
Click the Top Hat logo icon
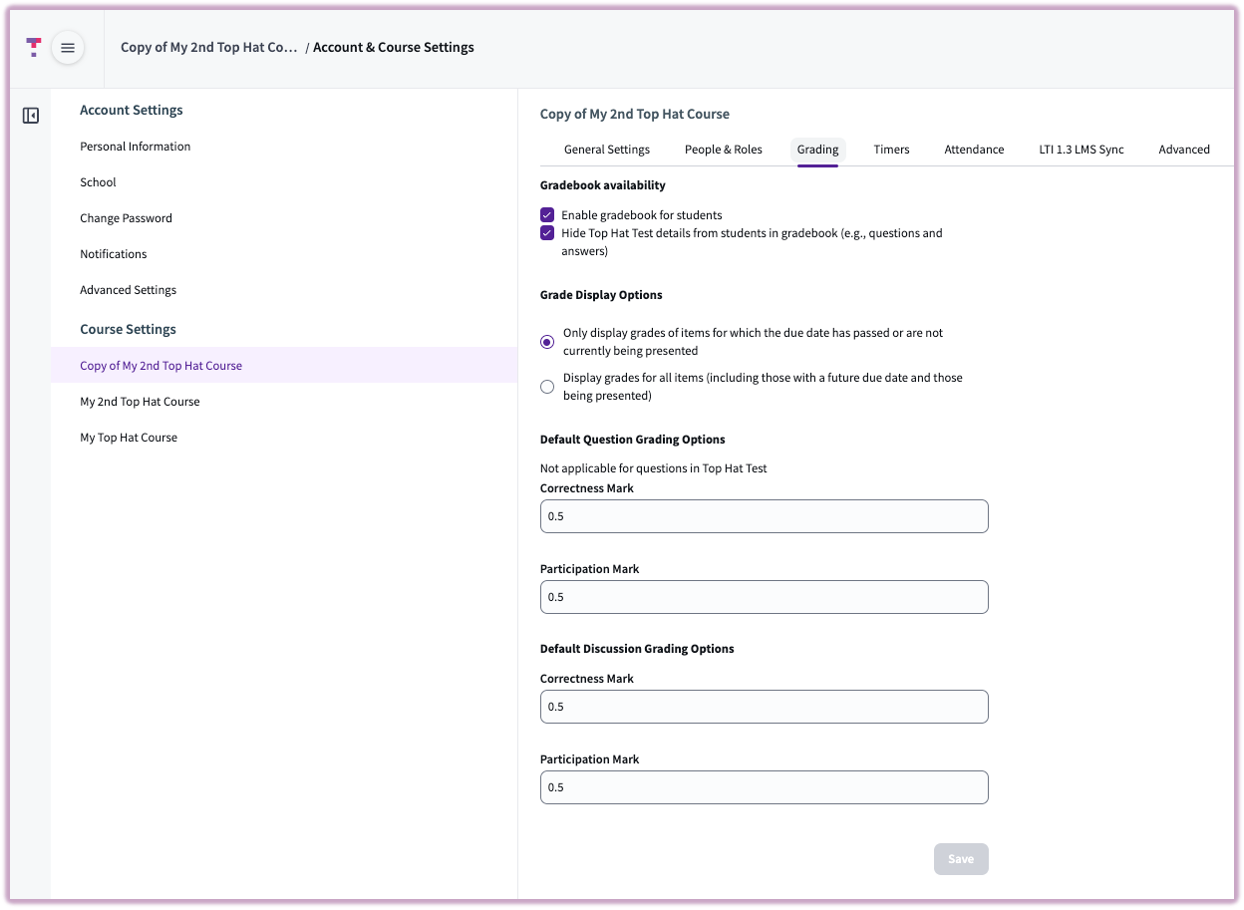pos(35,46)
